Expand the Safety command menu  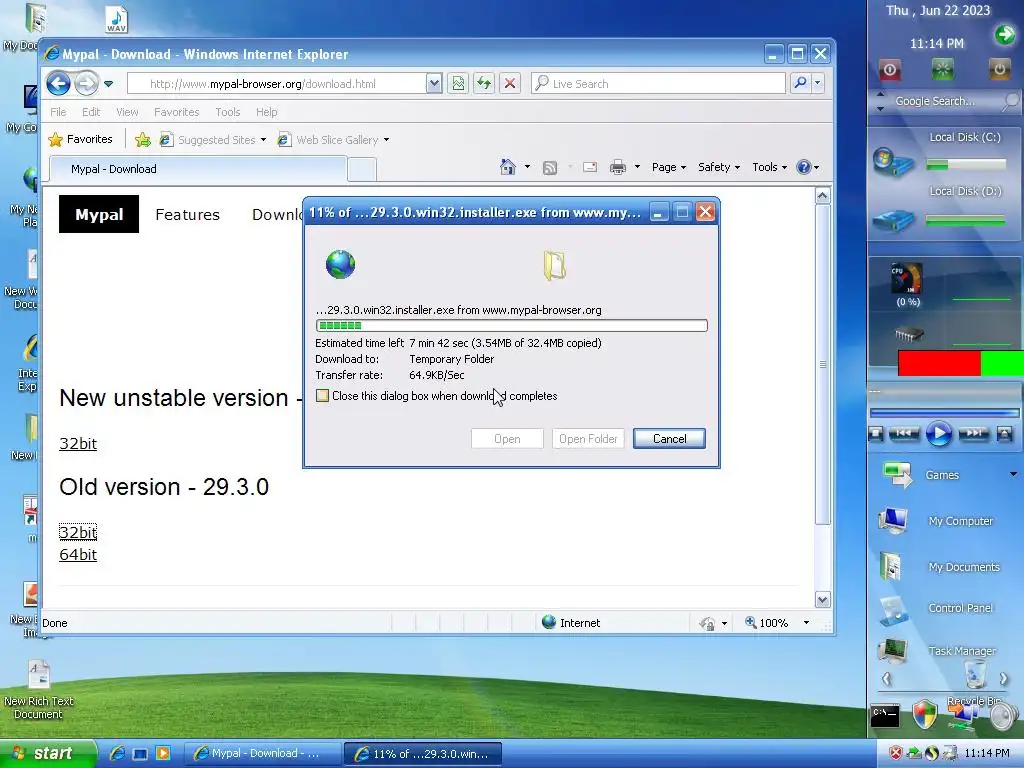(718, 167)
